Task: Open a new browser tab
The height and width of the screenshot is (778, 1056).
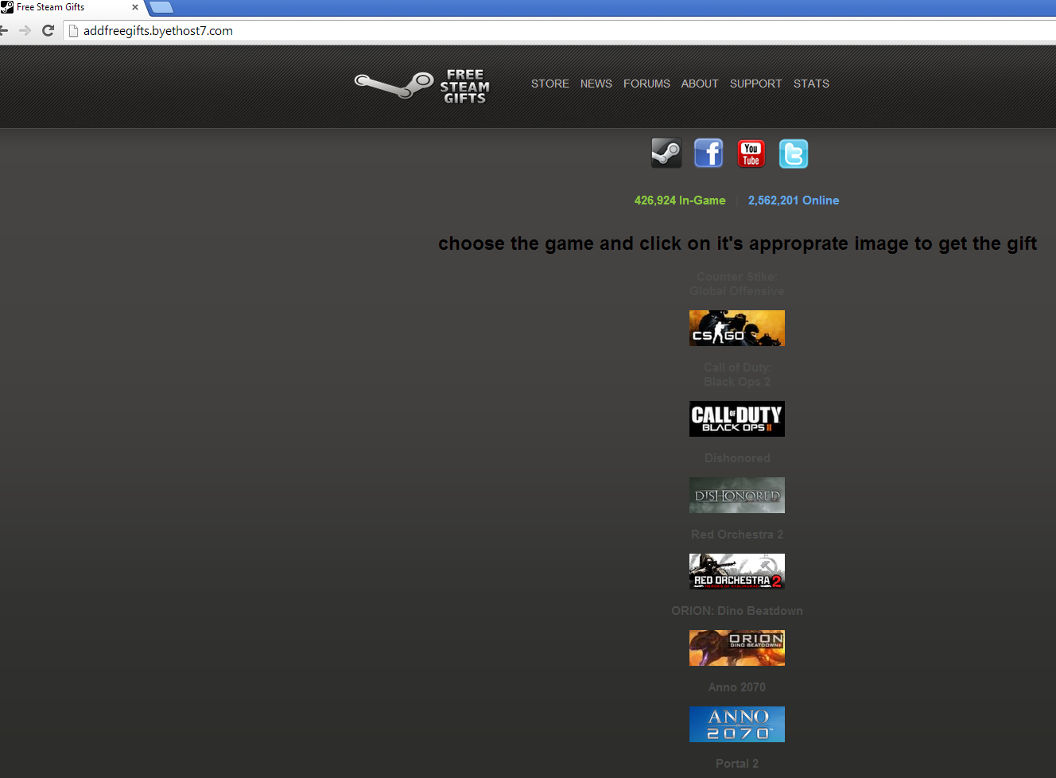Action: pyautogui.click(x=160, y=8)
